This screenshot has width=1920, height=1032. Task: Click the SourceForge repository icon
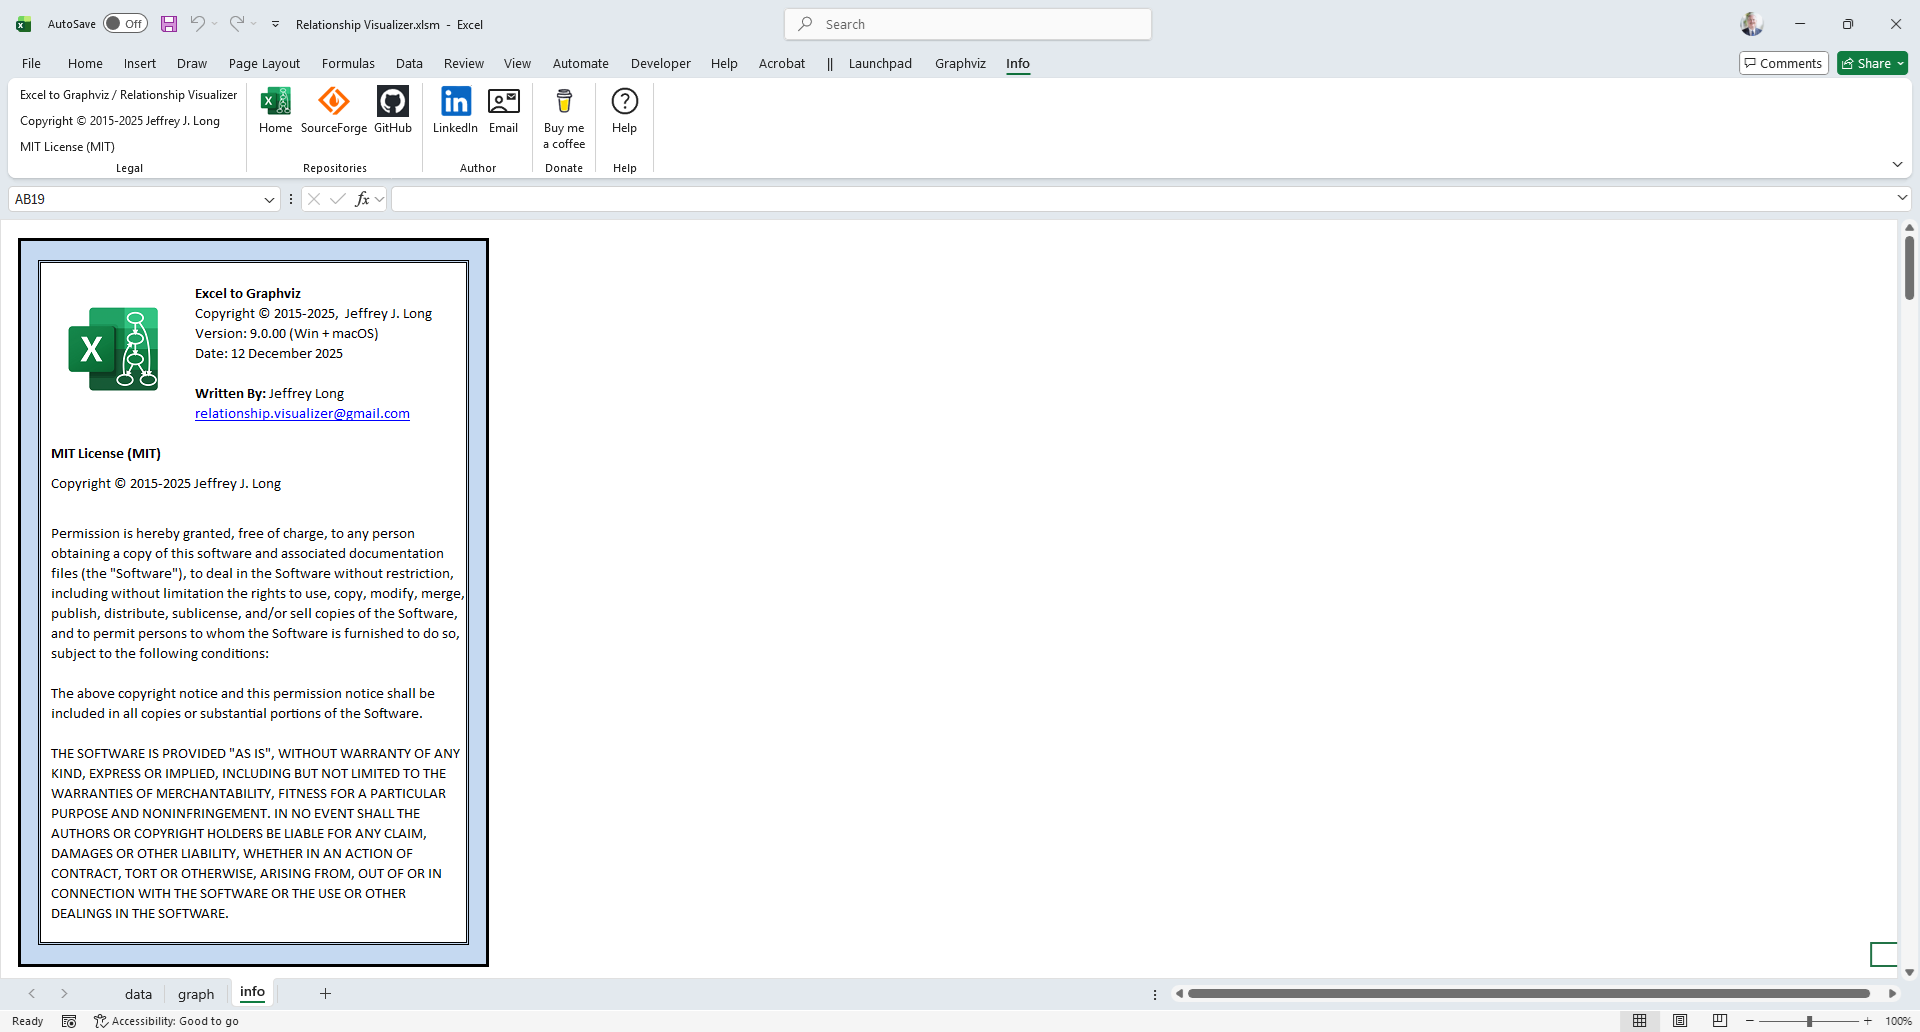tap(333, 102)
